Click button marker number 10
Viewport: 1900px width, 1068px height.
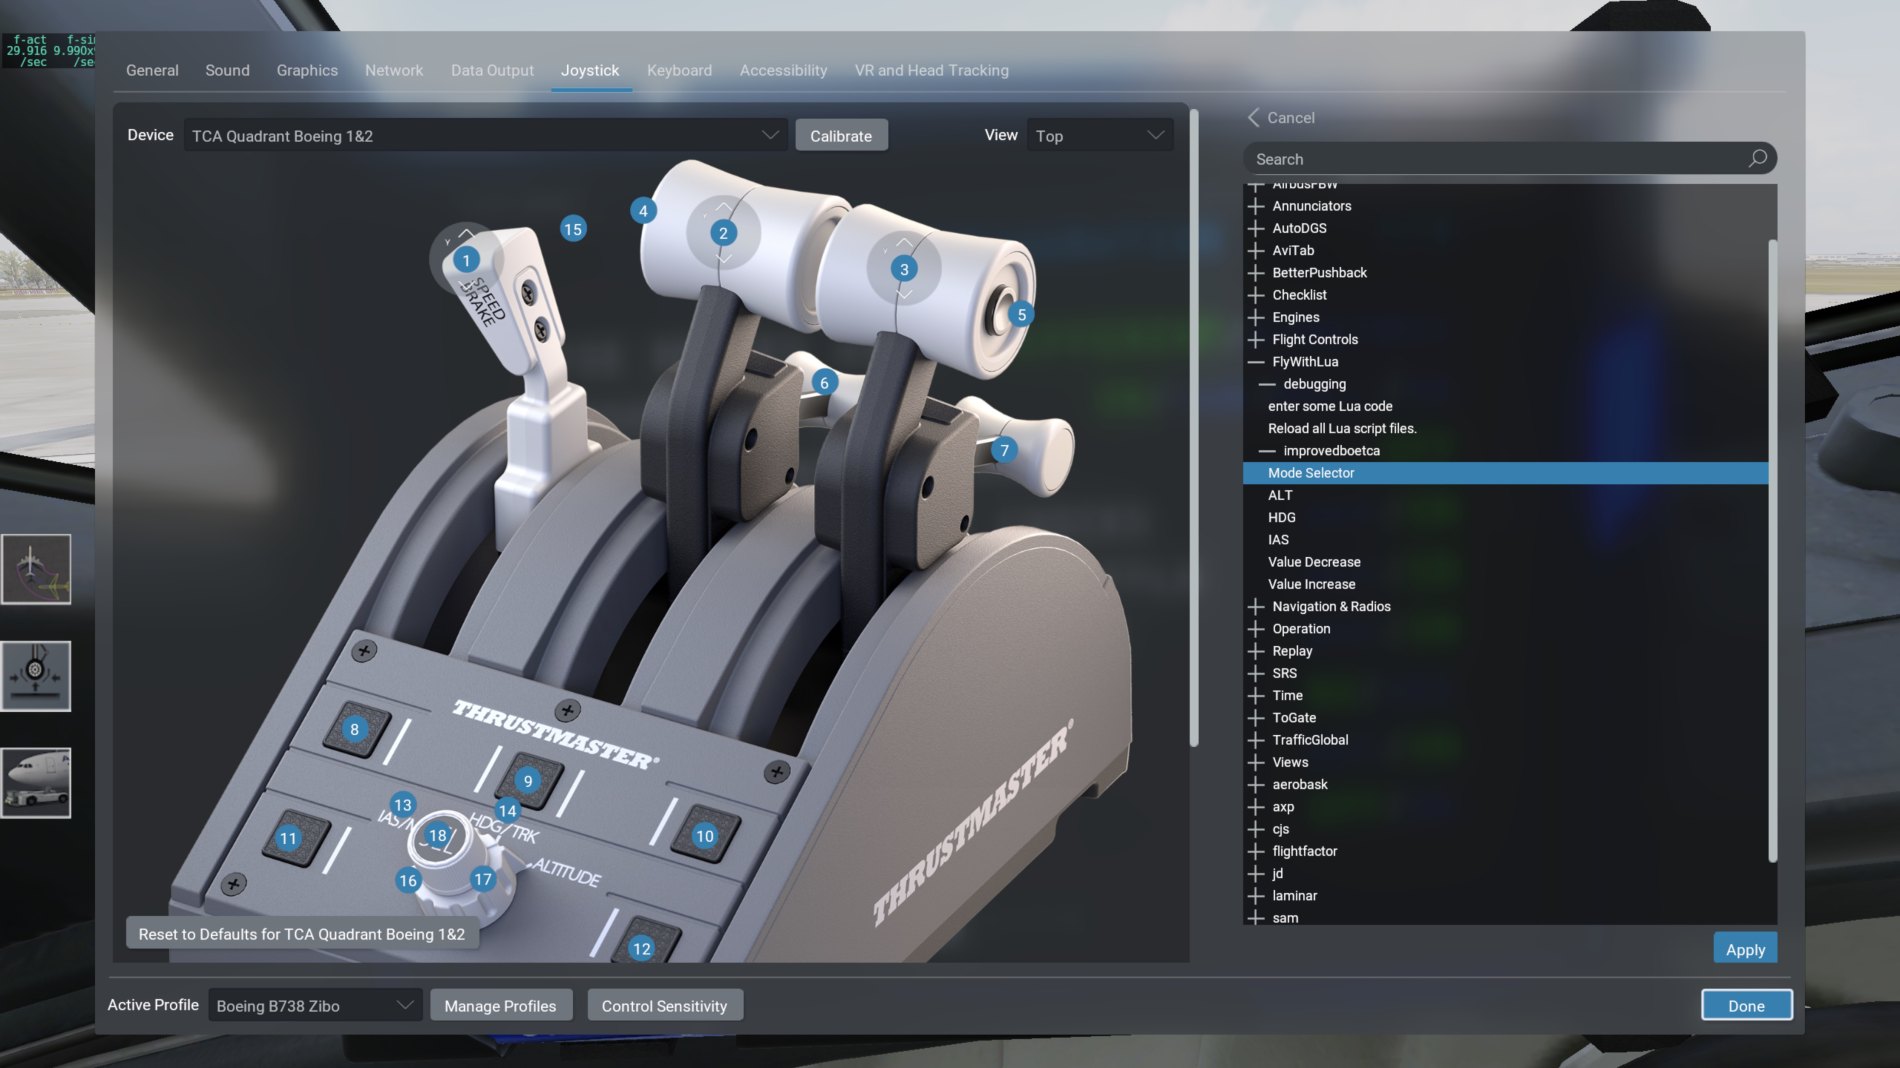pos(705,836)
